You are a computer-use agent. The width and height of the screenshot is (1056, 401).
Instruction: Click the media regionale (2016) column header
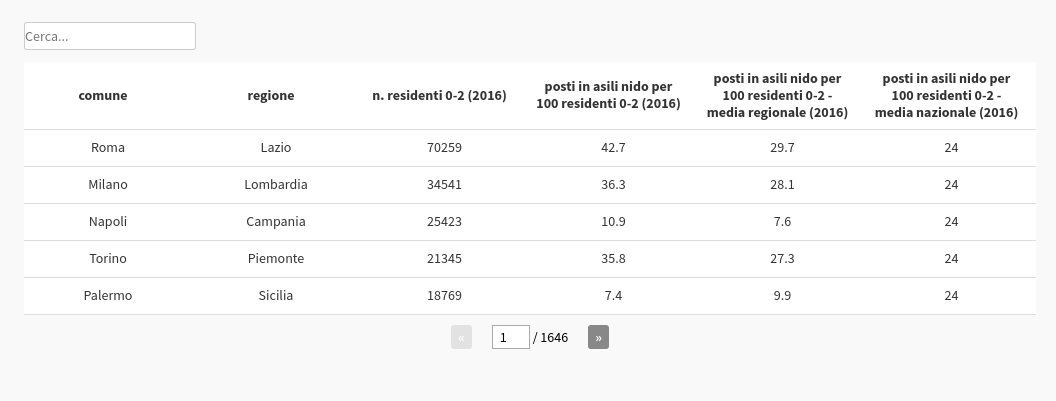click(777, 95)
